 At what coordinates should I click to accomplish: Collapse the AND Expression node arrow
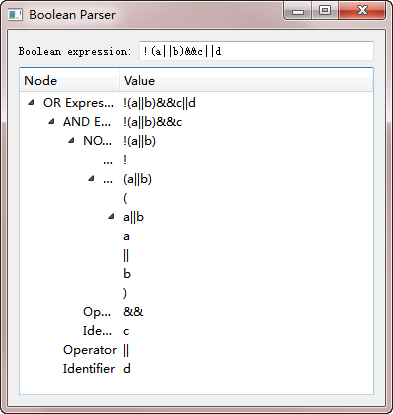pyautogui.click(x=51, y=122)
